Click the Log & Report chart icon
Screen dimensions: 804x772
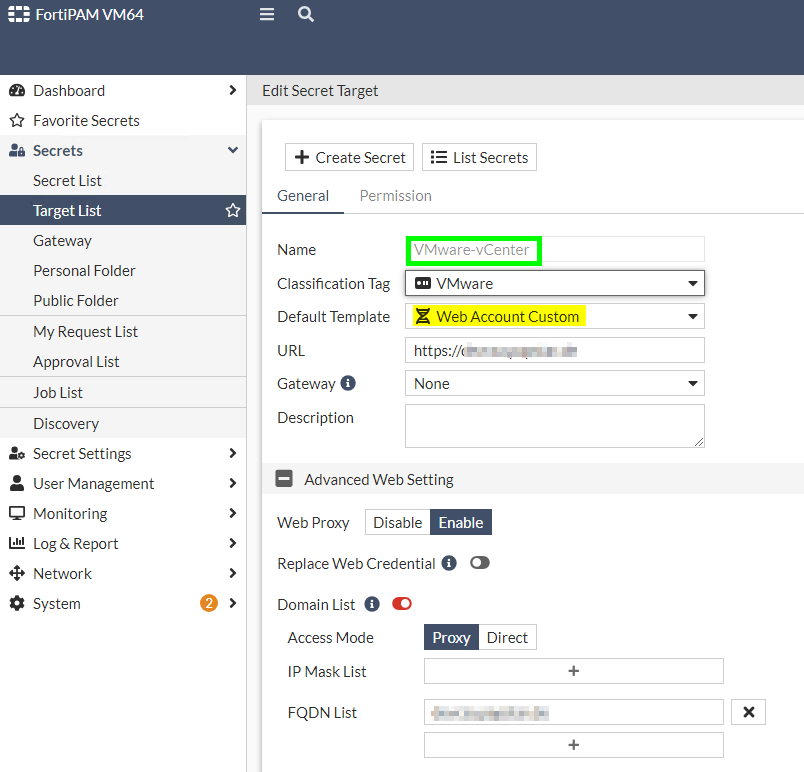pyautogui.click(x=17, y=543)
